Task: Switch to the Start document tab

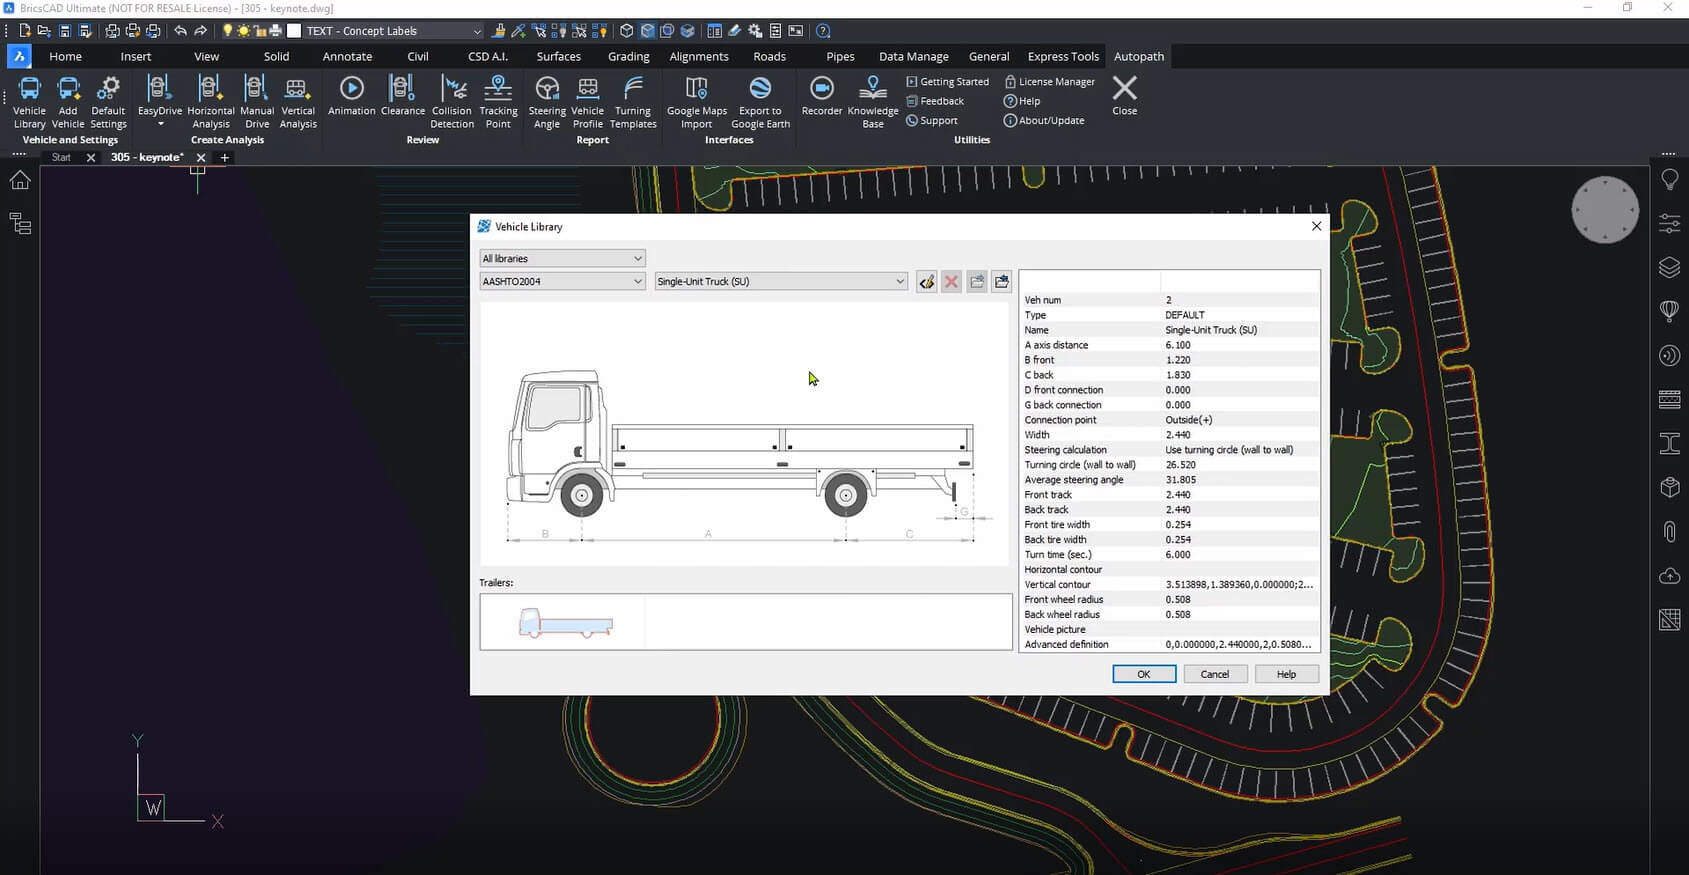Action: 62,157
